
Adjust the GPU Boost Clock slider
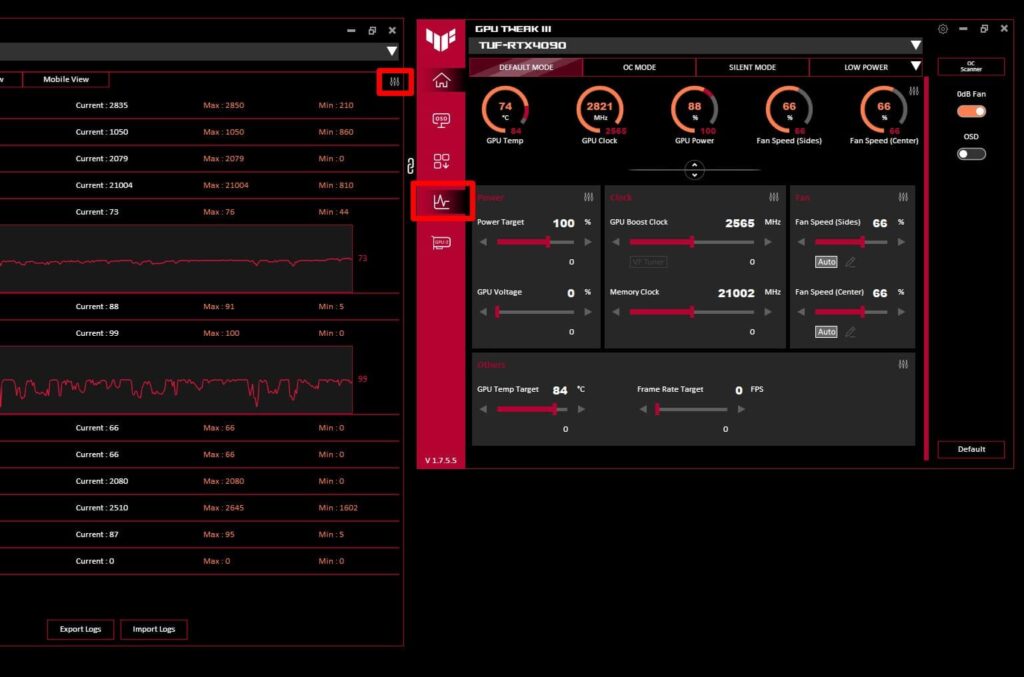[692, 242]
